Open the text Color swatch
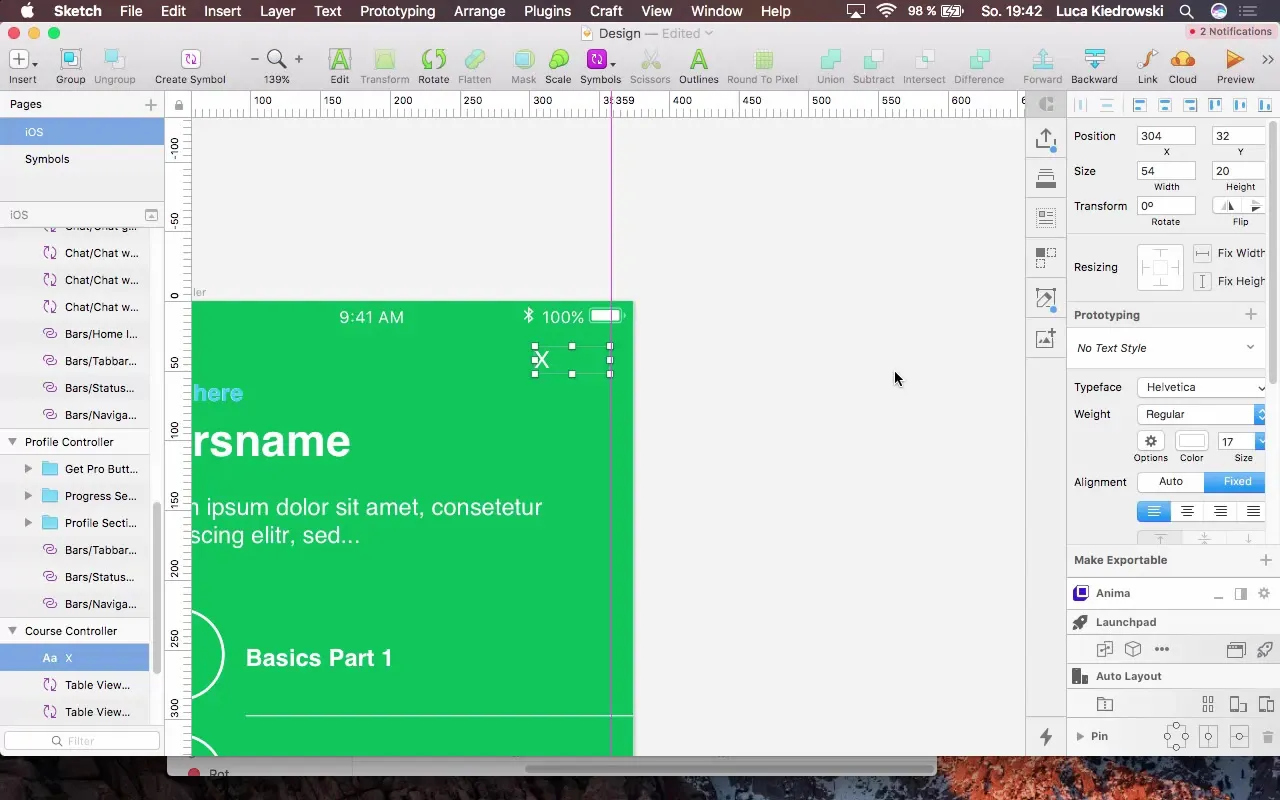 1191,441
